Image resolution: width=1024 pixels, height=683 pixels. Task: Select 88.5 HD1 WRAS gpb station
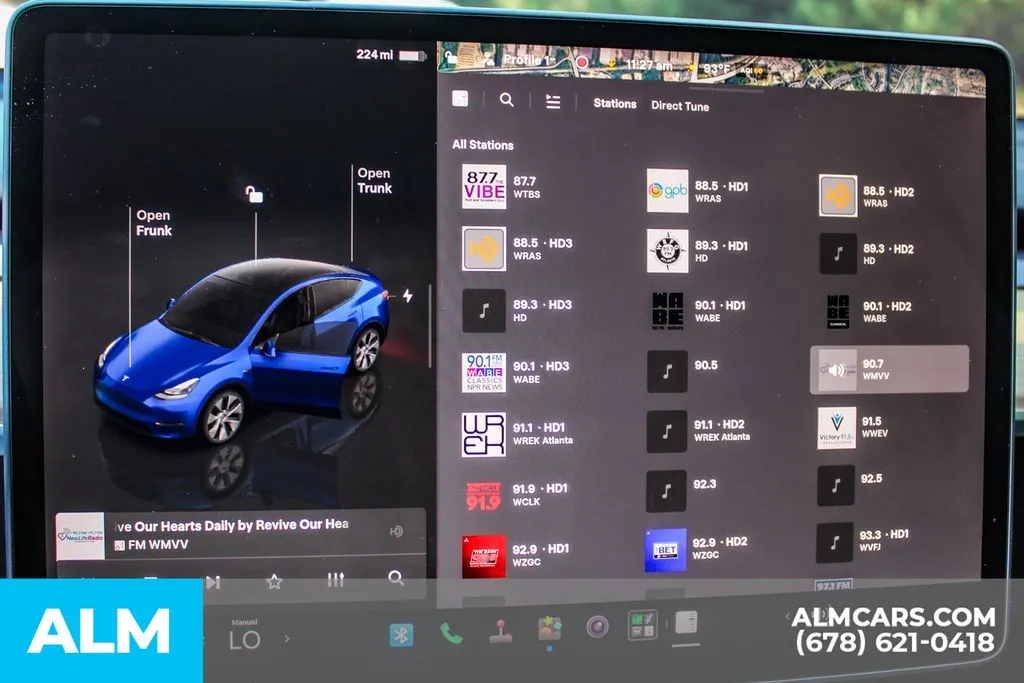point(697,191)
